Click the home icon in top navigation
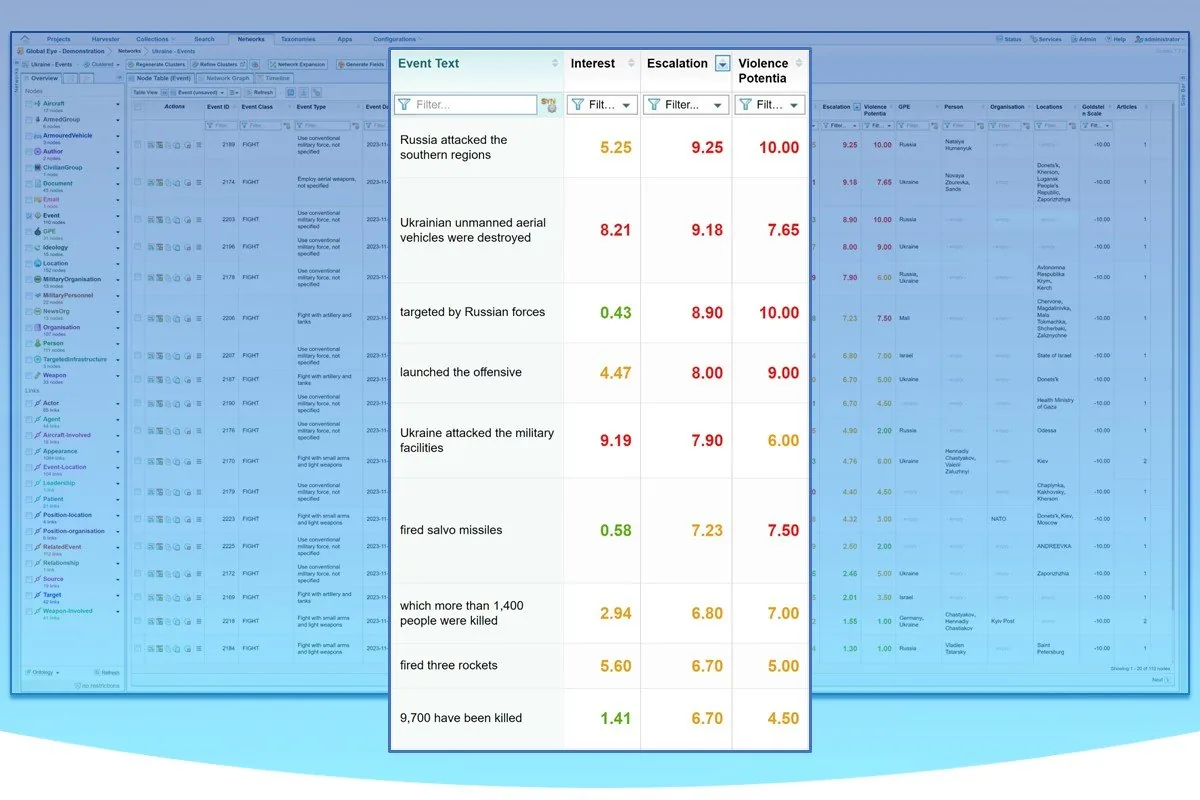1200x800 pixels. pos(24,39)
